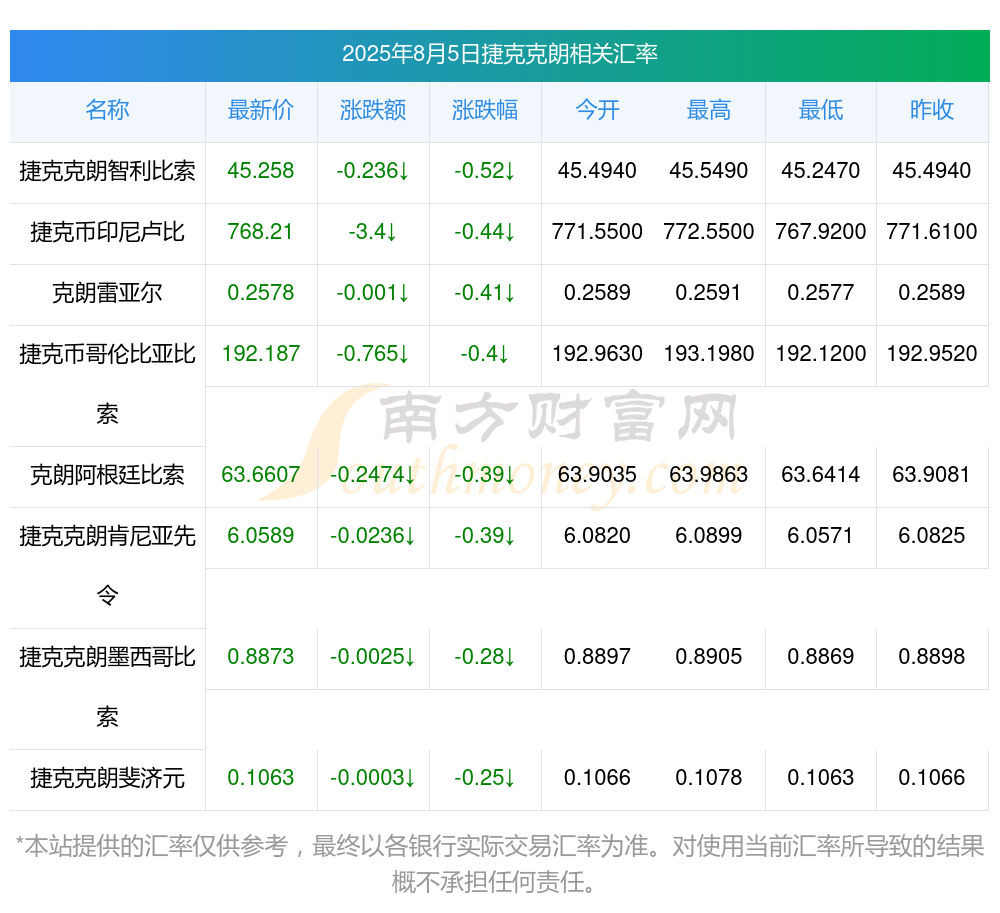Click change amount -0.0236↓

tap(373, 536)
